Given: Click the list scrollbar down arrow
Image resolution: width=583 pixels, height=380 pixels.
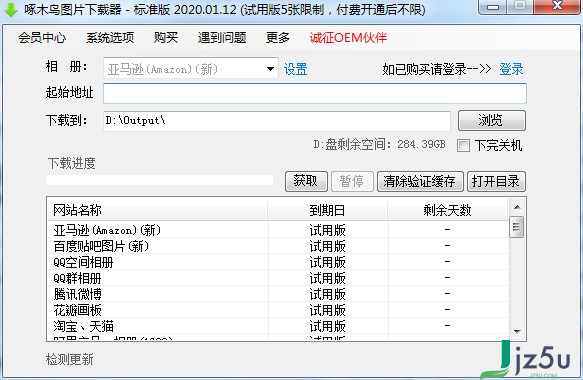Looking at the screenshot, I should tap(517, 331).
